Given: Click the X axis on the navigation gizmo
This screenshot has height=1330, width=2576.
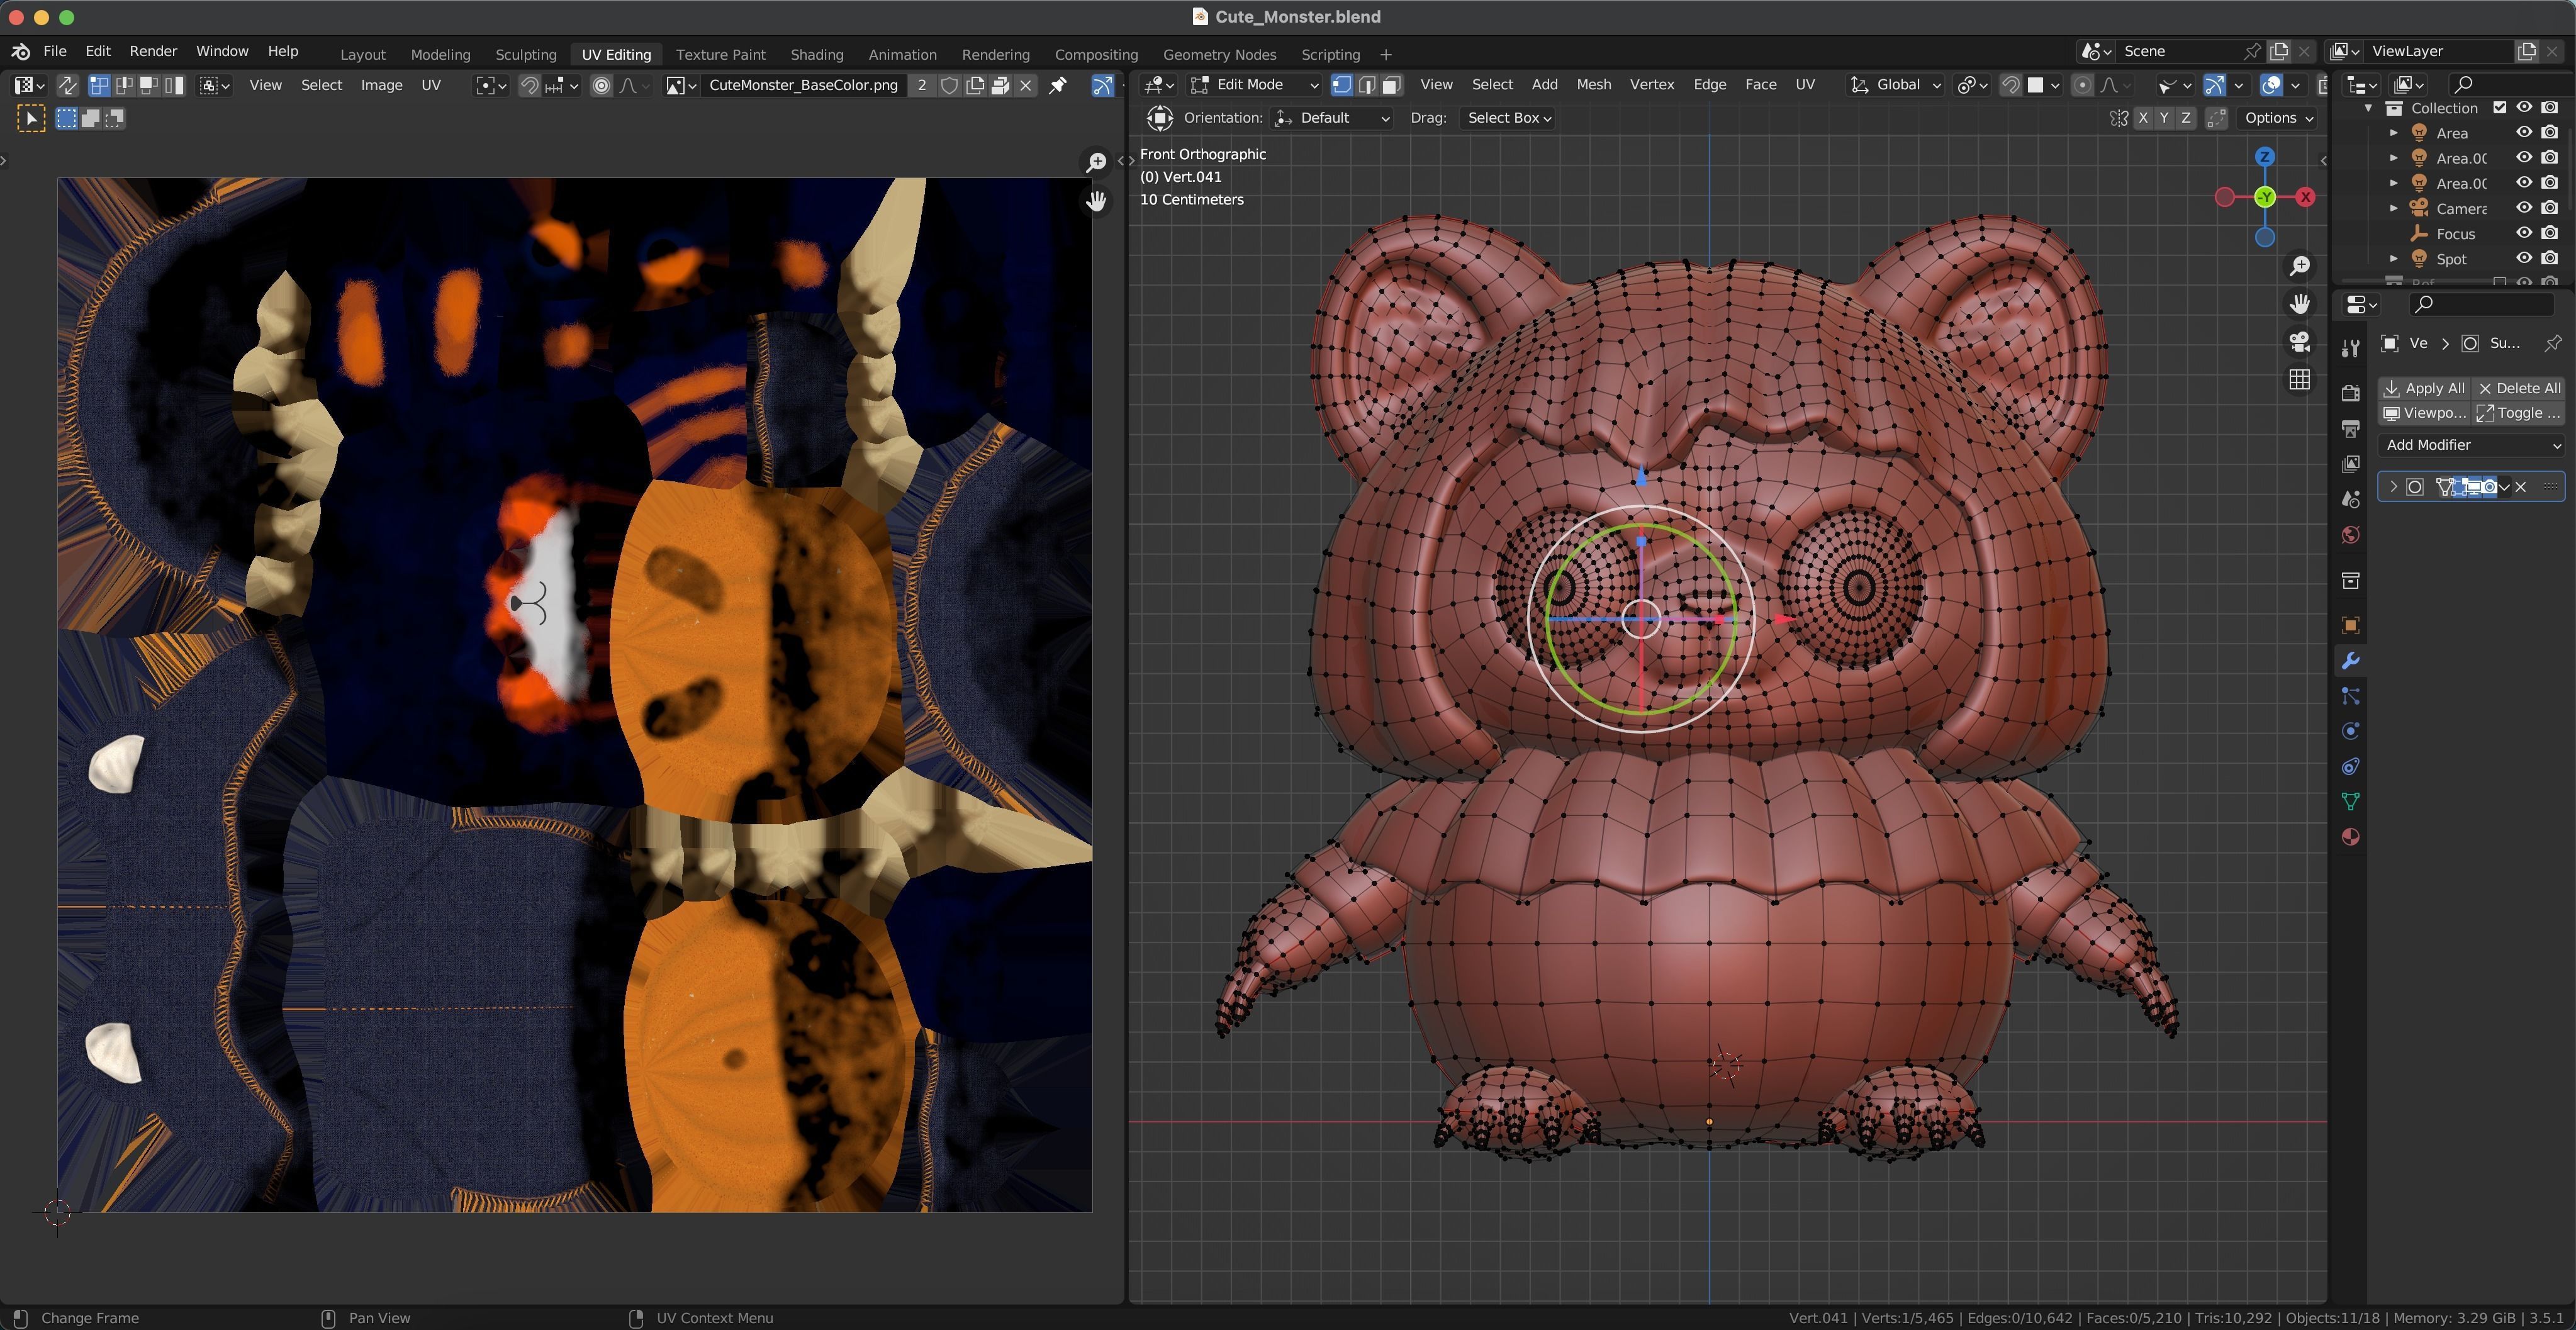Looking at the screenshot, I should point(2306,197).
